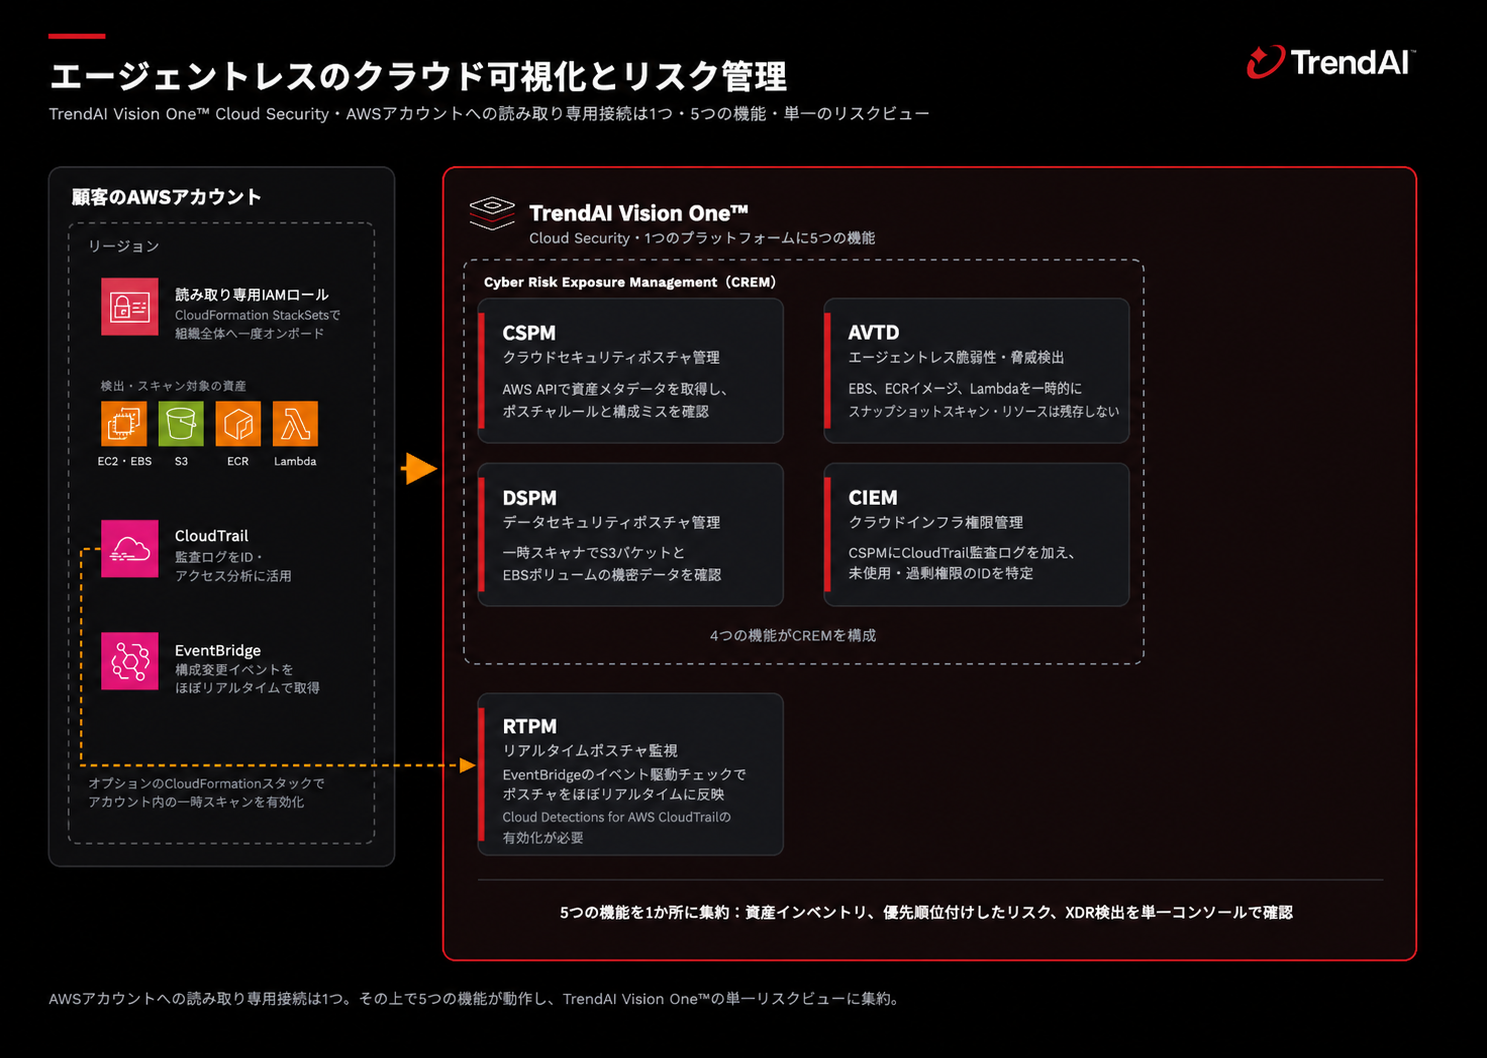The image size is (1487, 1058).
Task: Click the text 読み取り専用IAMロール
Action: (x=252, y=295)
